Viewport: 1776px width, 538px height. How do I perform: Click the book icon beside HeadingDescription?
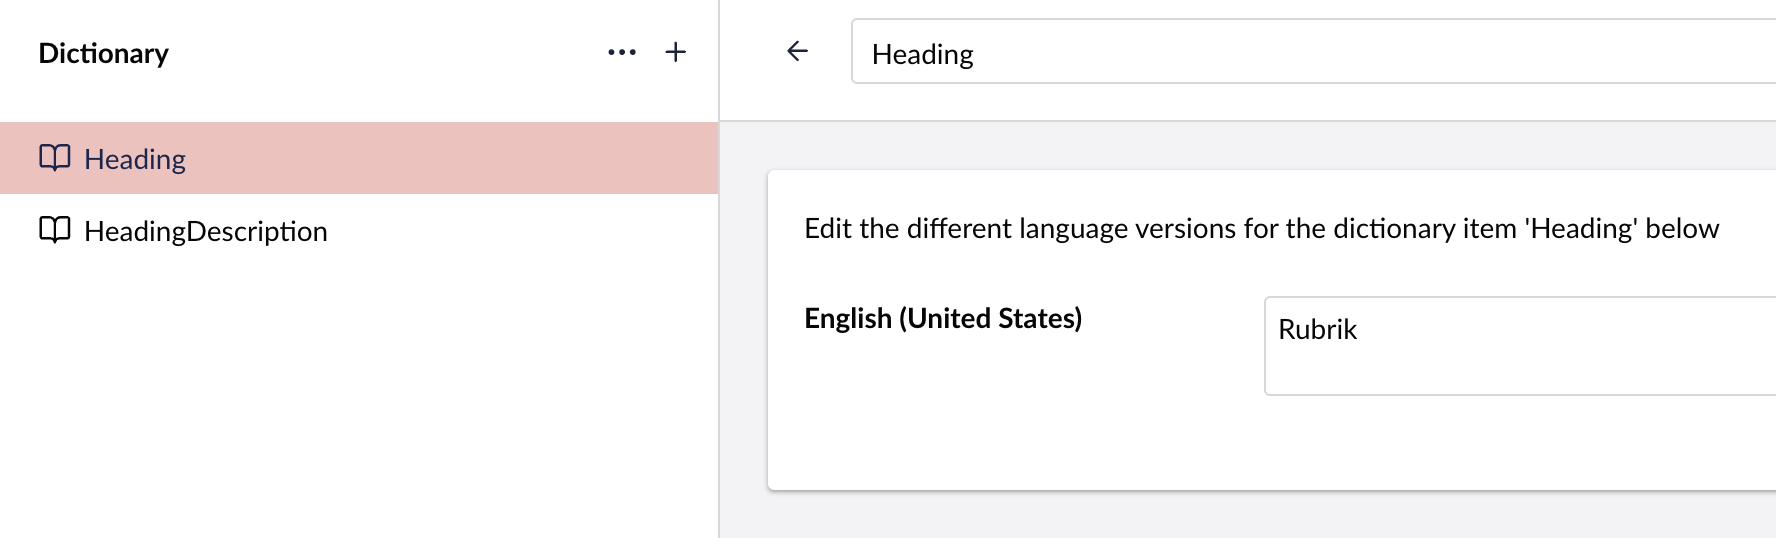pyautogui.click(x=55, y=230)
